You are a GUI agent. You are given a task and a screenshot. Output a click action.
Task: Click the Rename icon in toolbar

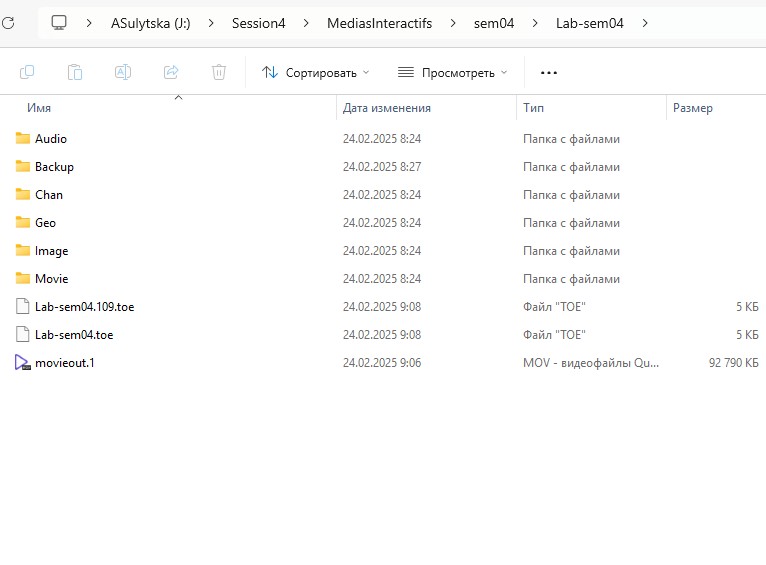click(x=123, y=72)
